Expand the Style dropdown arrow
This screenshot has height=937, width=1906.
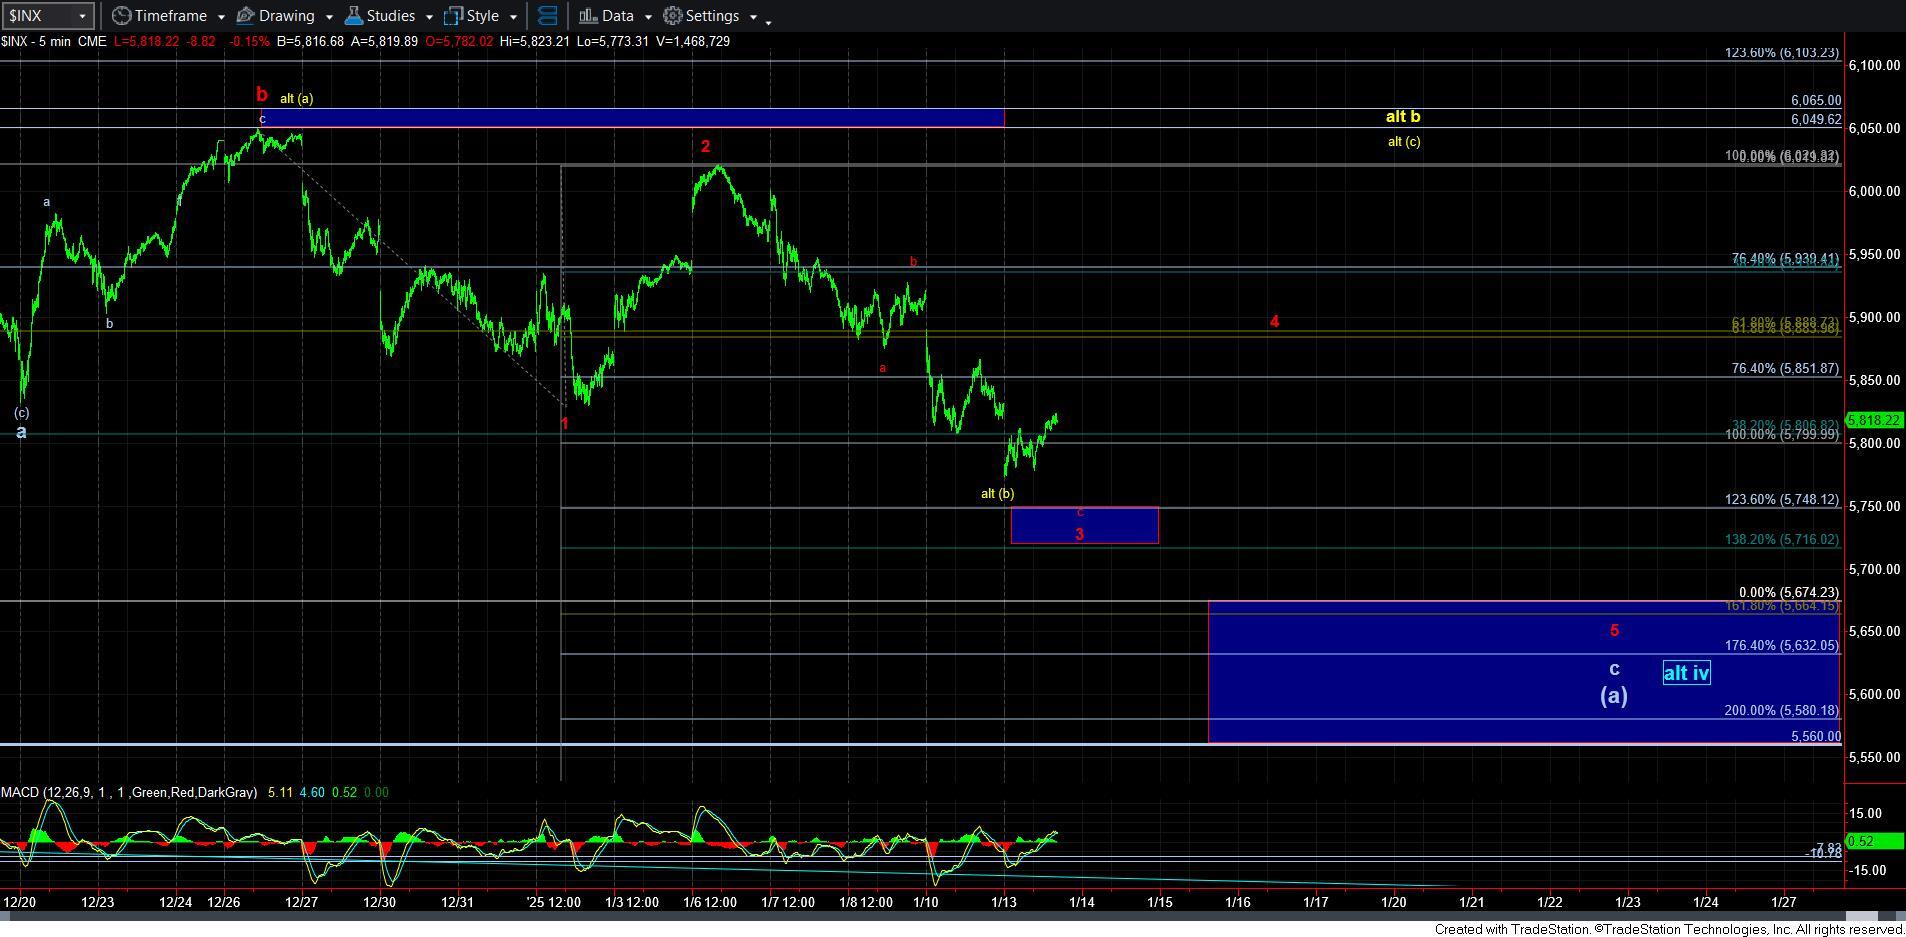click(513, 17)
